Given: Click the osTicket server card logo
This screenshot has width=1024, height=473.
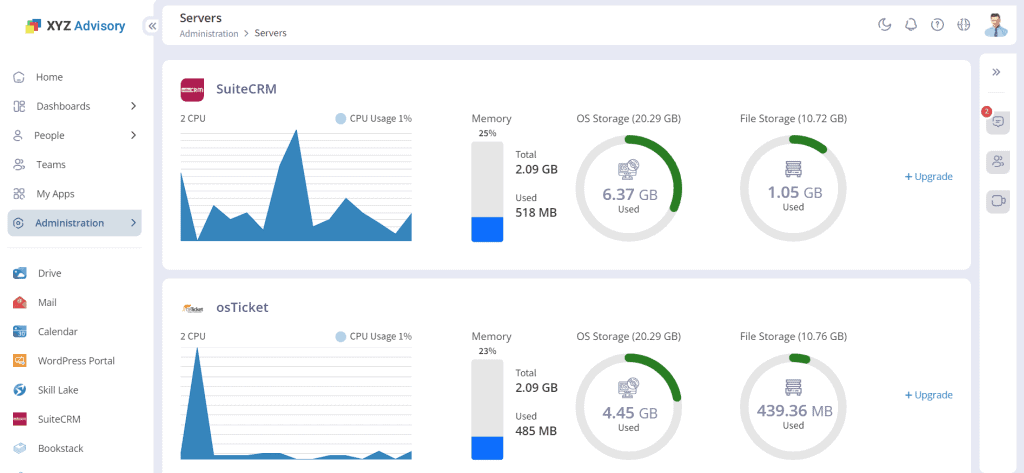Looking at the screenshot, I should pos(192,308).
